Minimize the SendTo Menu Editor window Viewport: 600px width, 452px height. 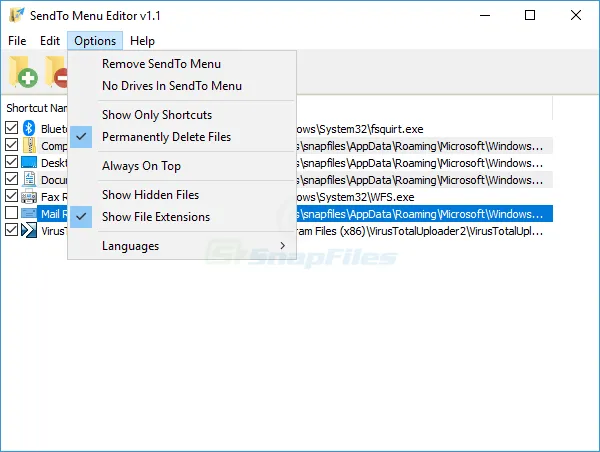coord(485,15)
